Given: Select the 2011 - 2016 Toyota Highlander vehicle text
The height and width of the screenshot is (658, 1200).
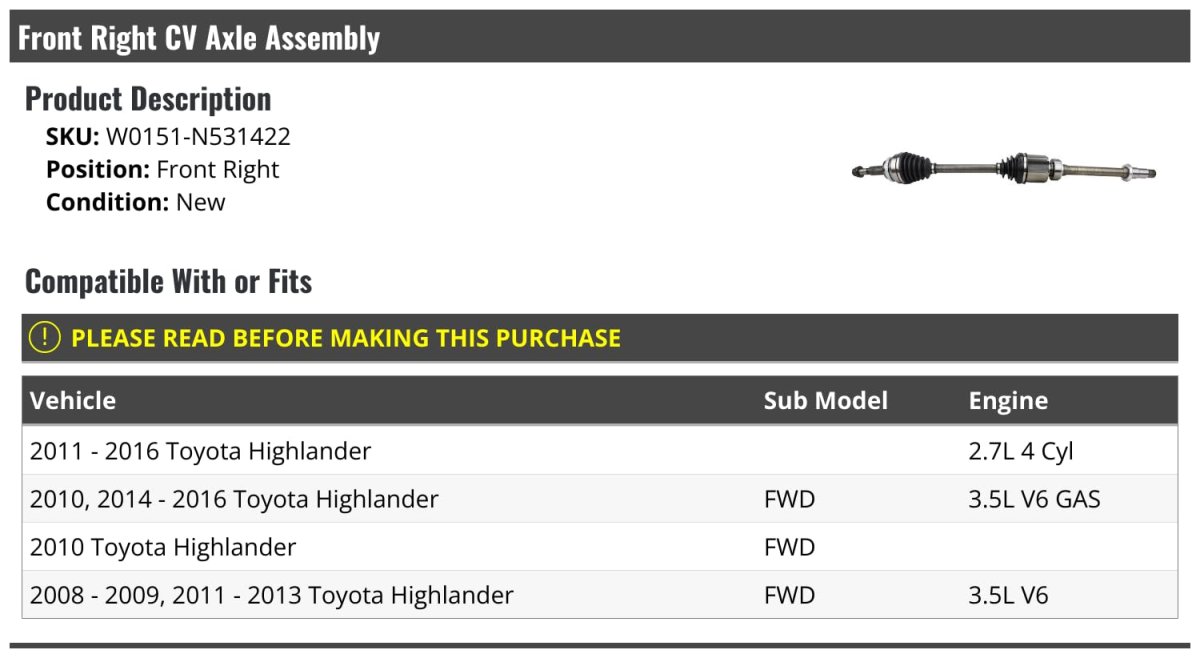Looking at the screenshot, I should tap(201, 451).
